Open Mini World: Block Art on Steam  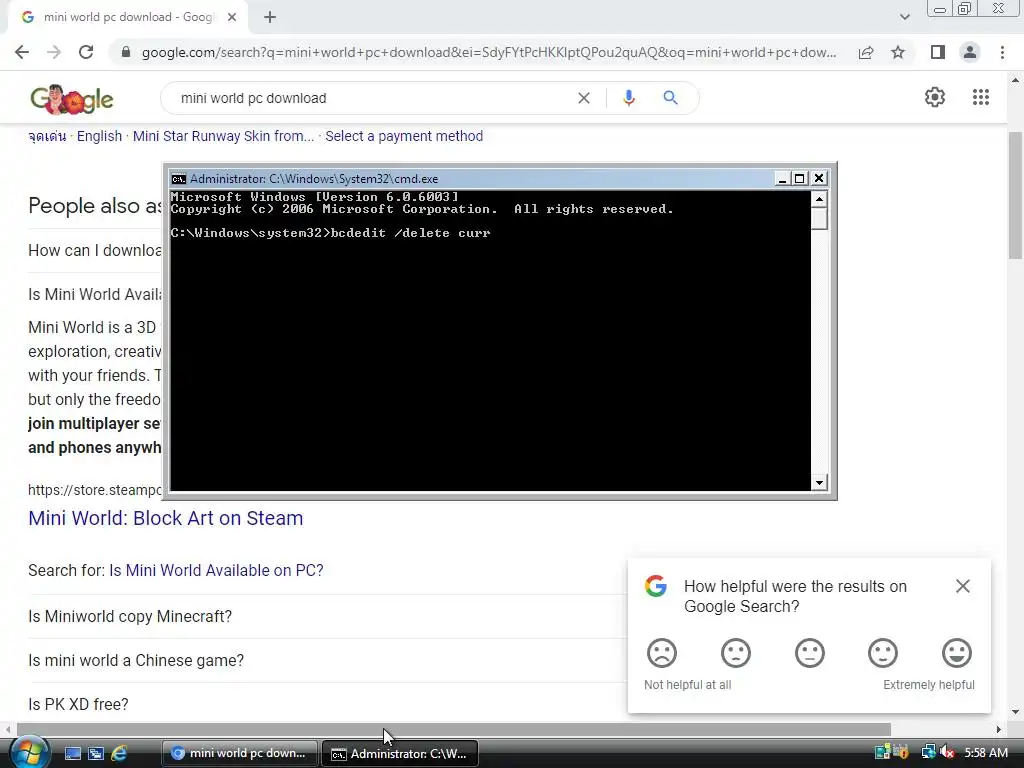tap(165, 518)
